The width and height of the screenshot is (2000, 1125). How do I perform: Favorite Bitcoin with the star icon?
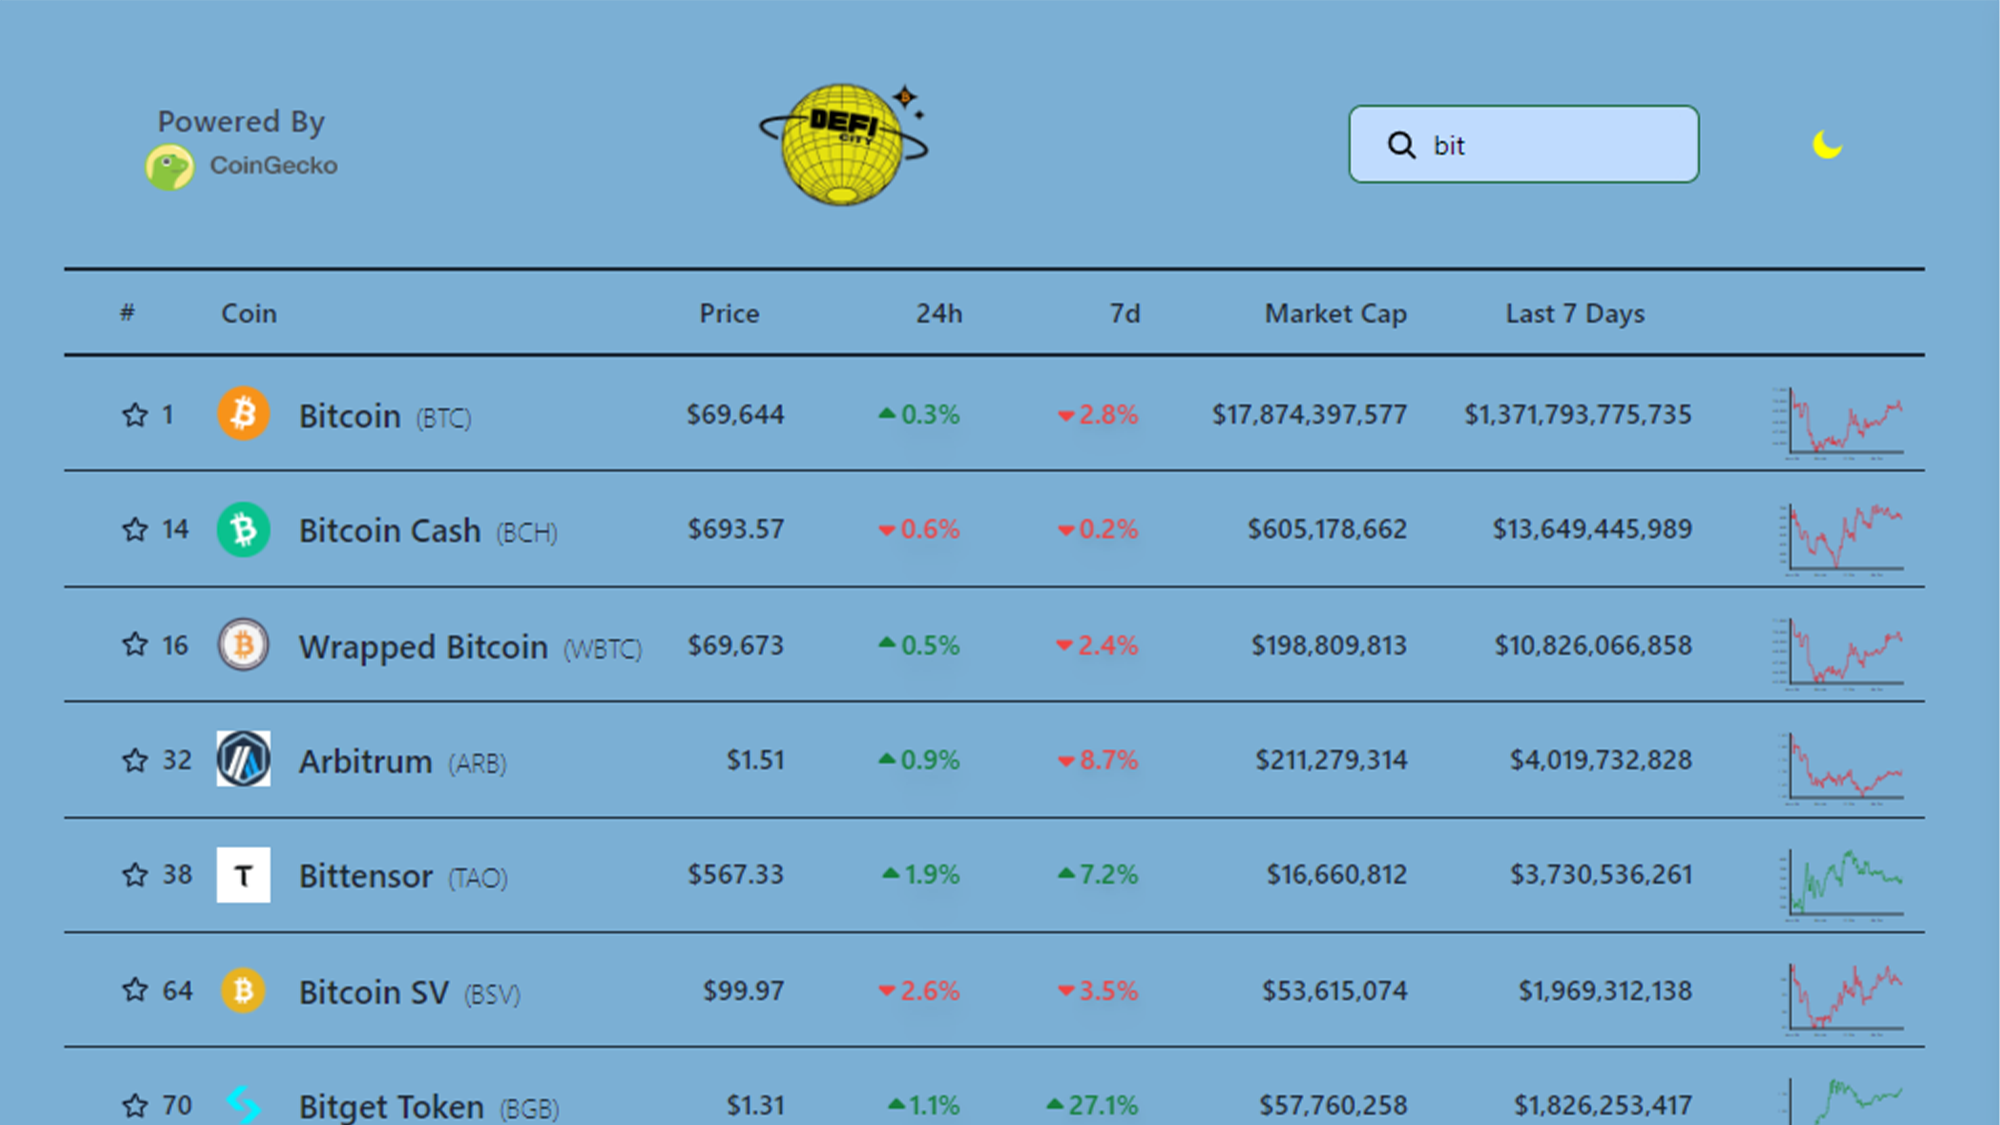click(135, 414)
